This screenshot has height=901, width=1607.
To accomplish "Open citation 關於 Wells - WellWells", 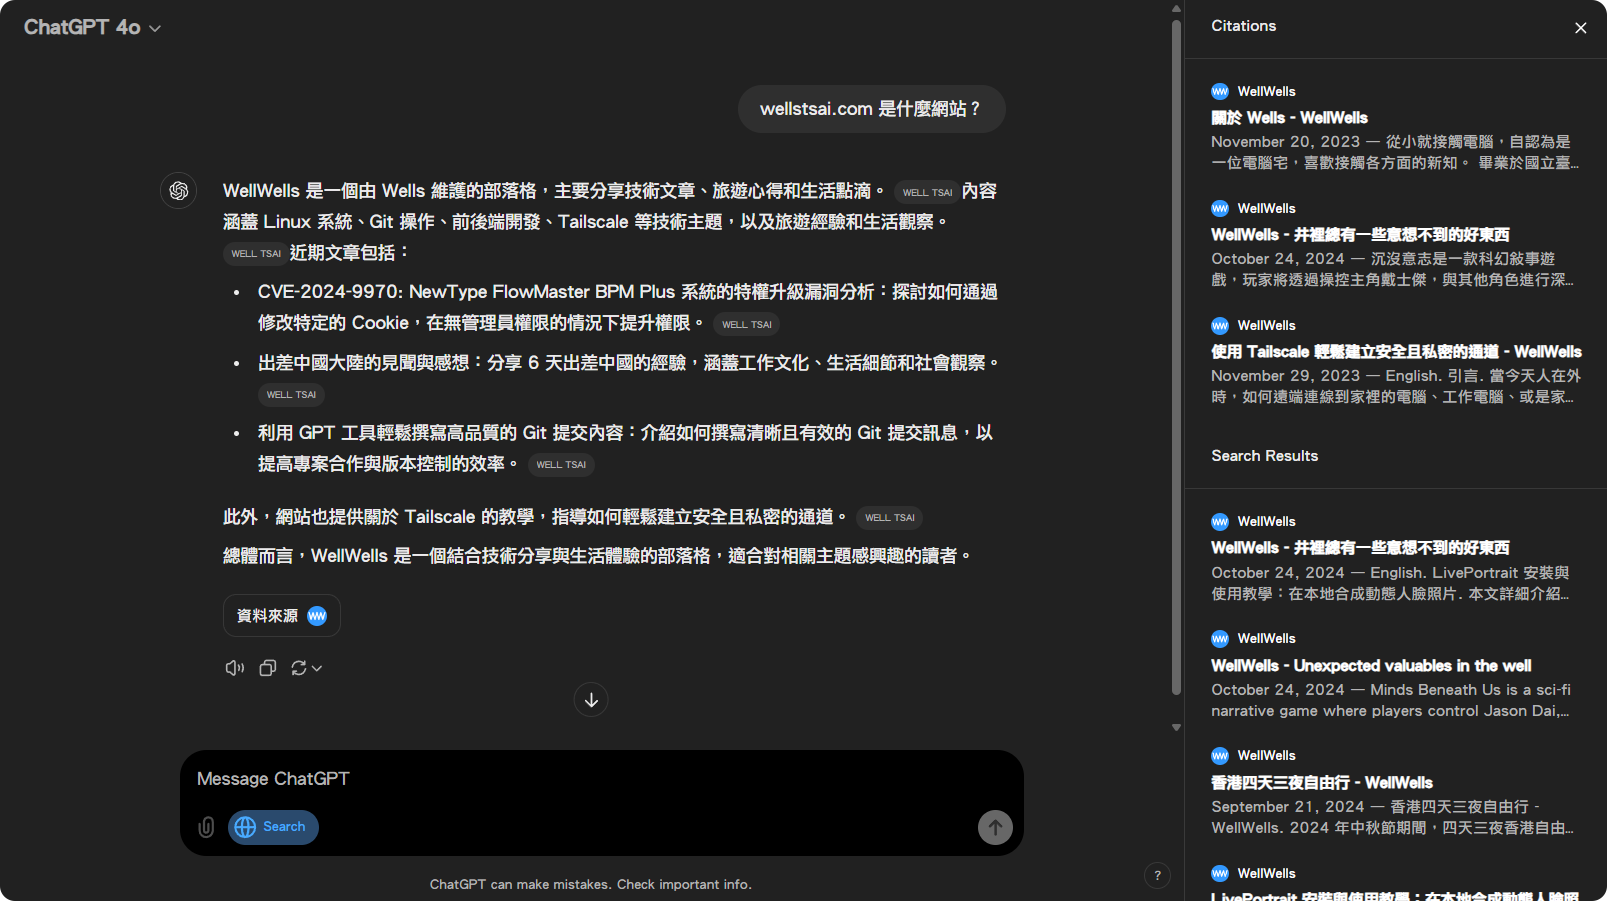I will (x=1289, y=118).
